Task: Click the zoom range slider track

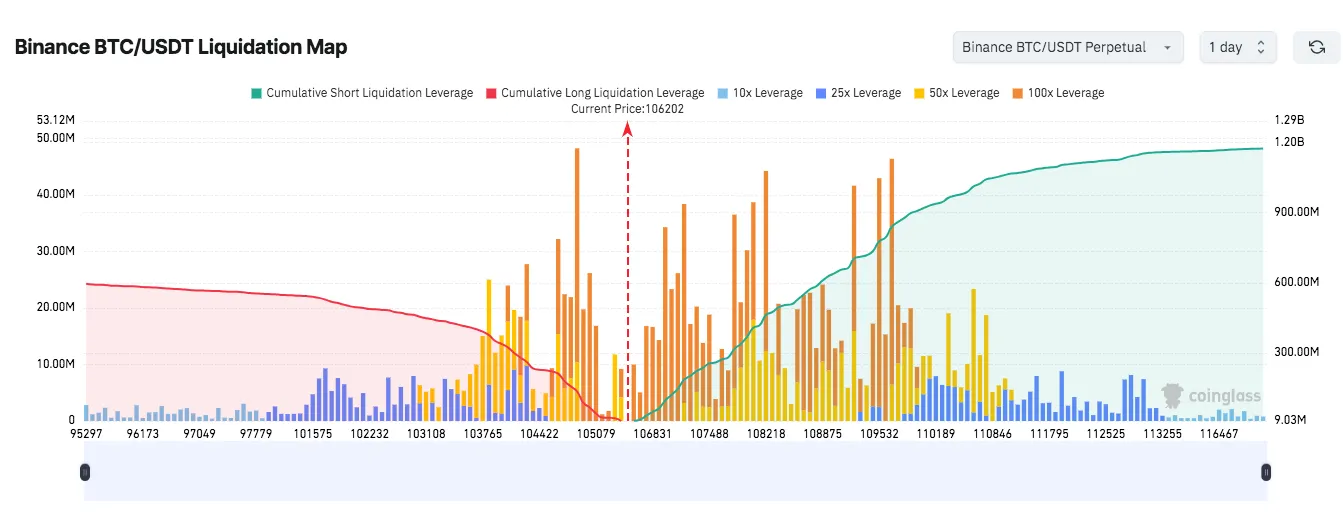Action: 675,471
